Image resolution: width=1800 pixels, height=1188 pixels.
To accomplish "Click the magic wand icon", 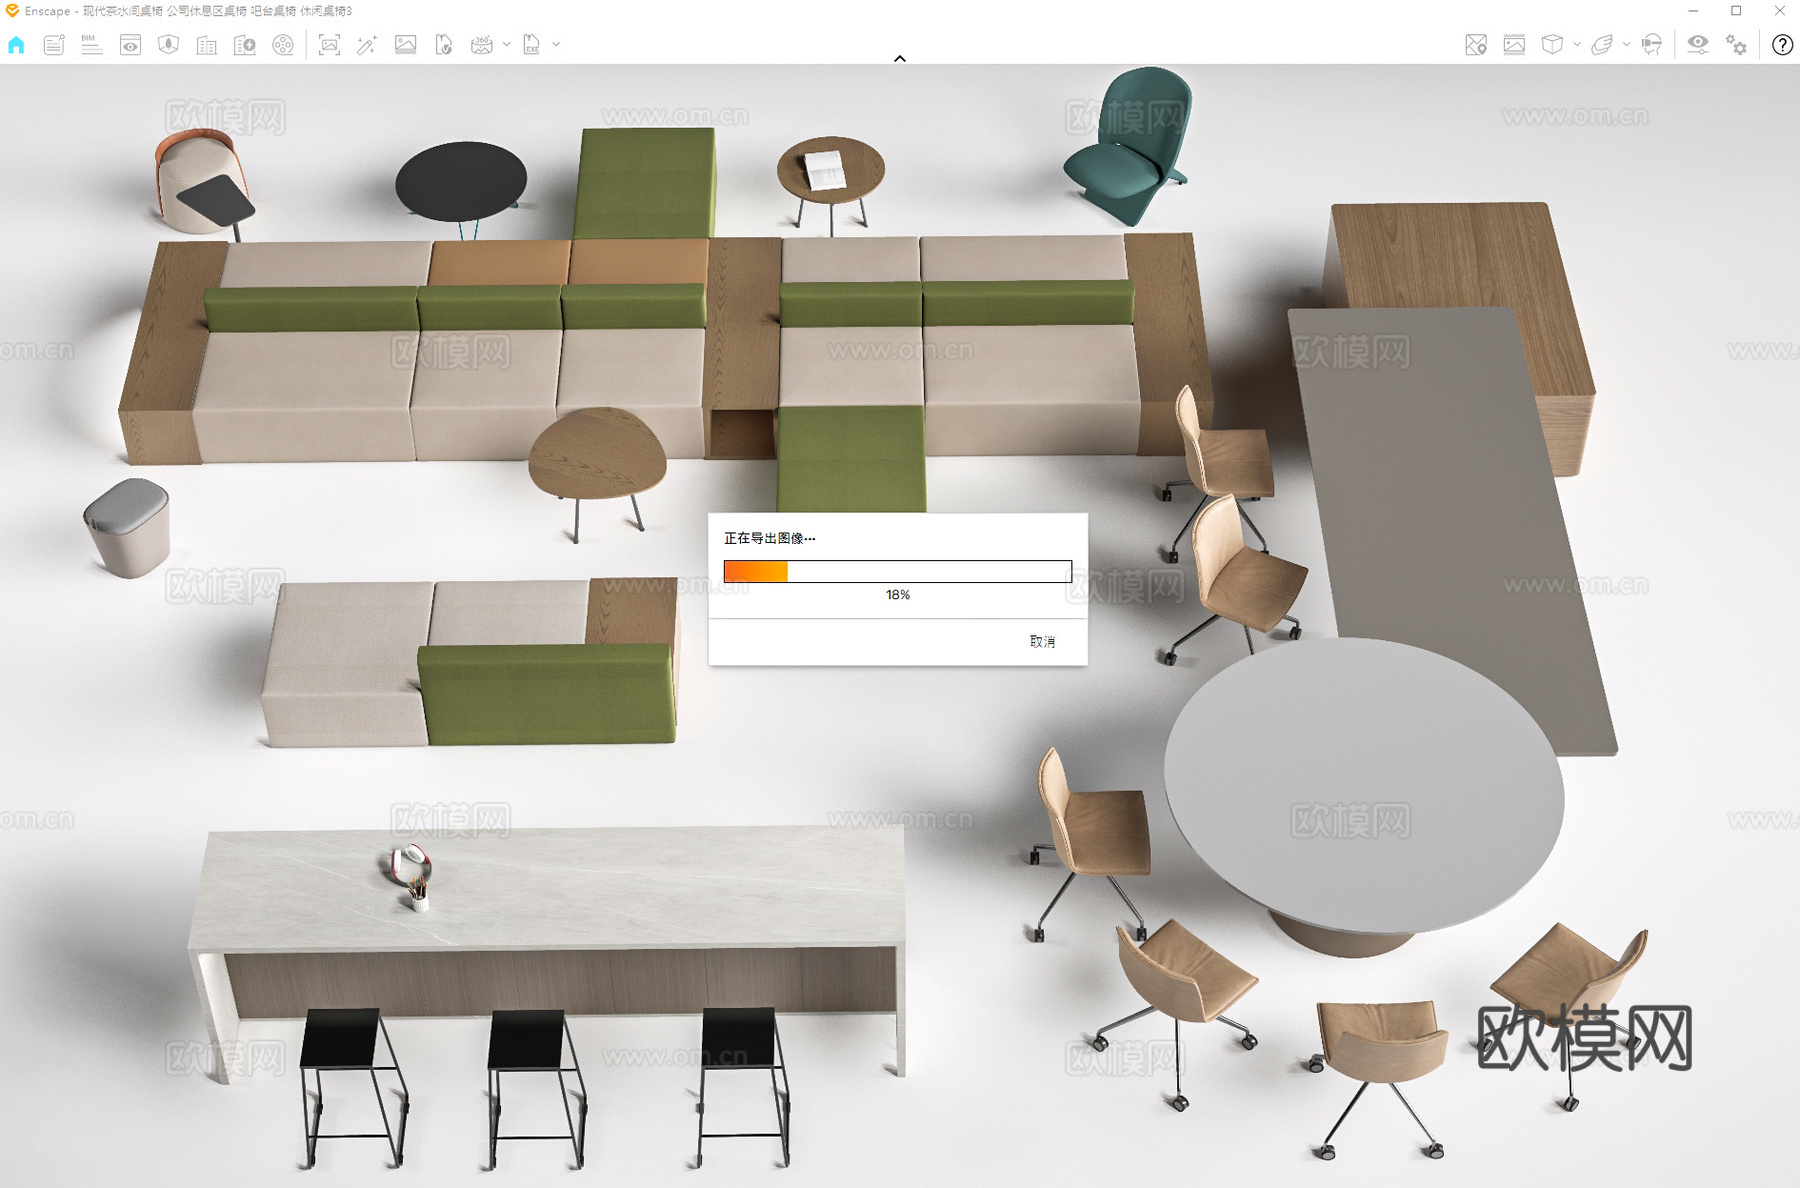I will click(367, 45).
